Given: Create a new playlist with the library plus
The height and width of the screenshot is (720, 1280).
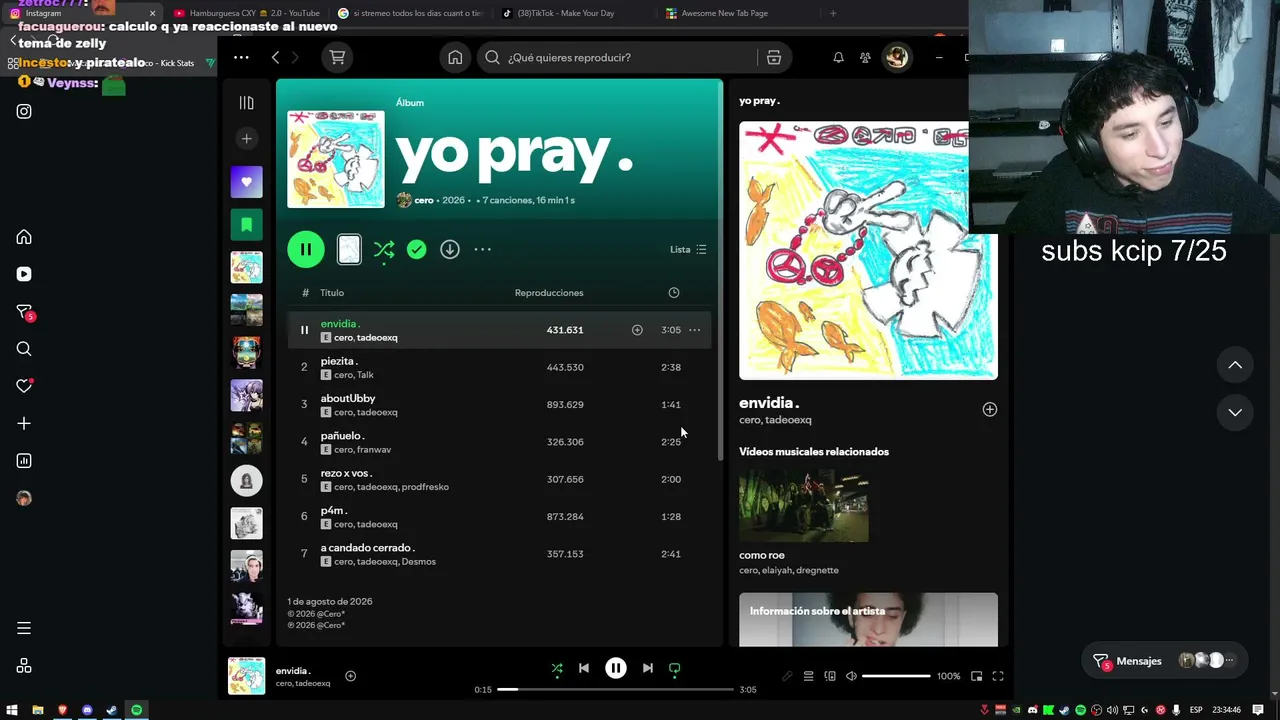Looking at the screenshot, I should click(x=246, y=138).
